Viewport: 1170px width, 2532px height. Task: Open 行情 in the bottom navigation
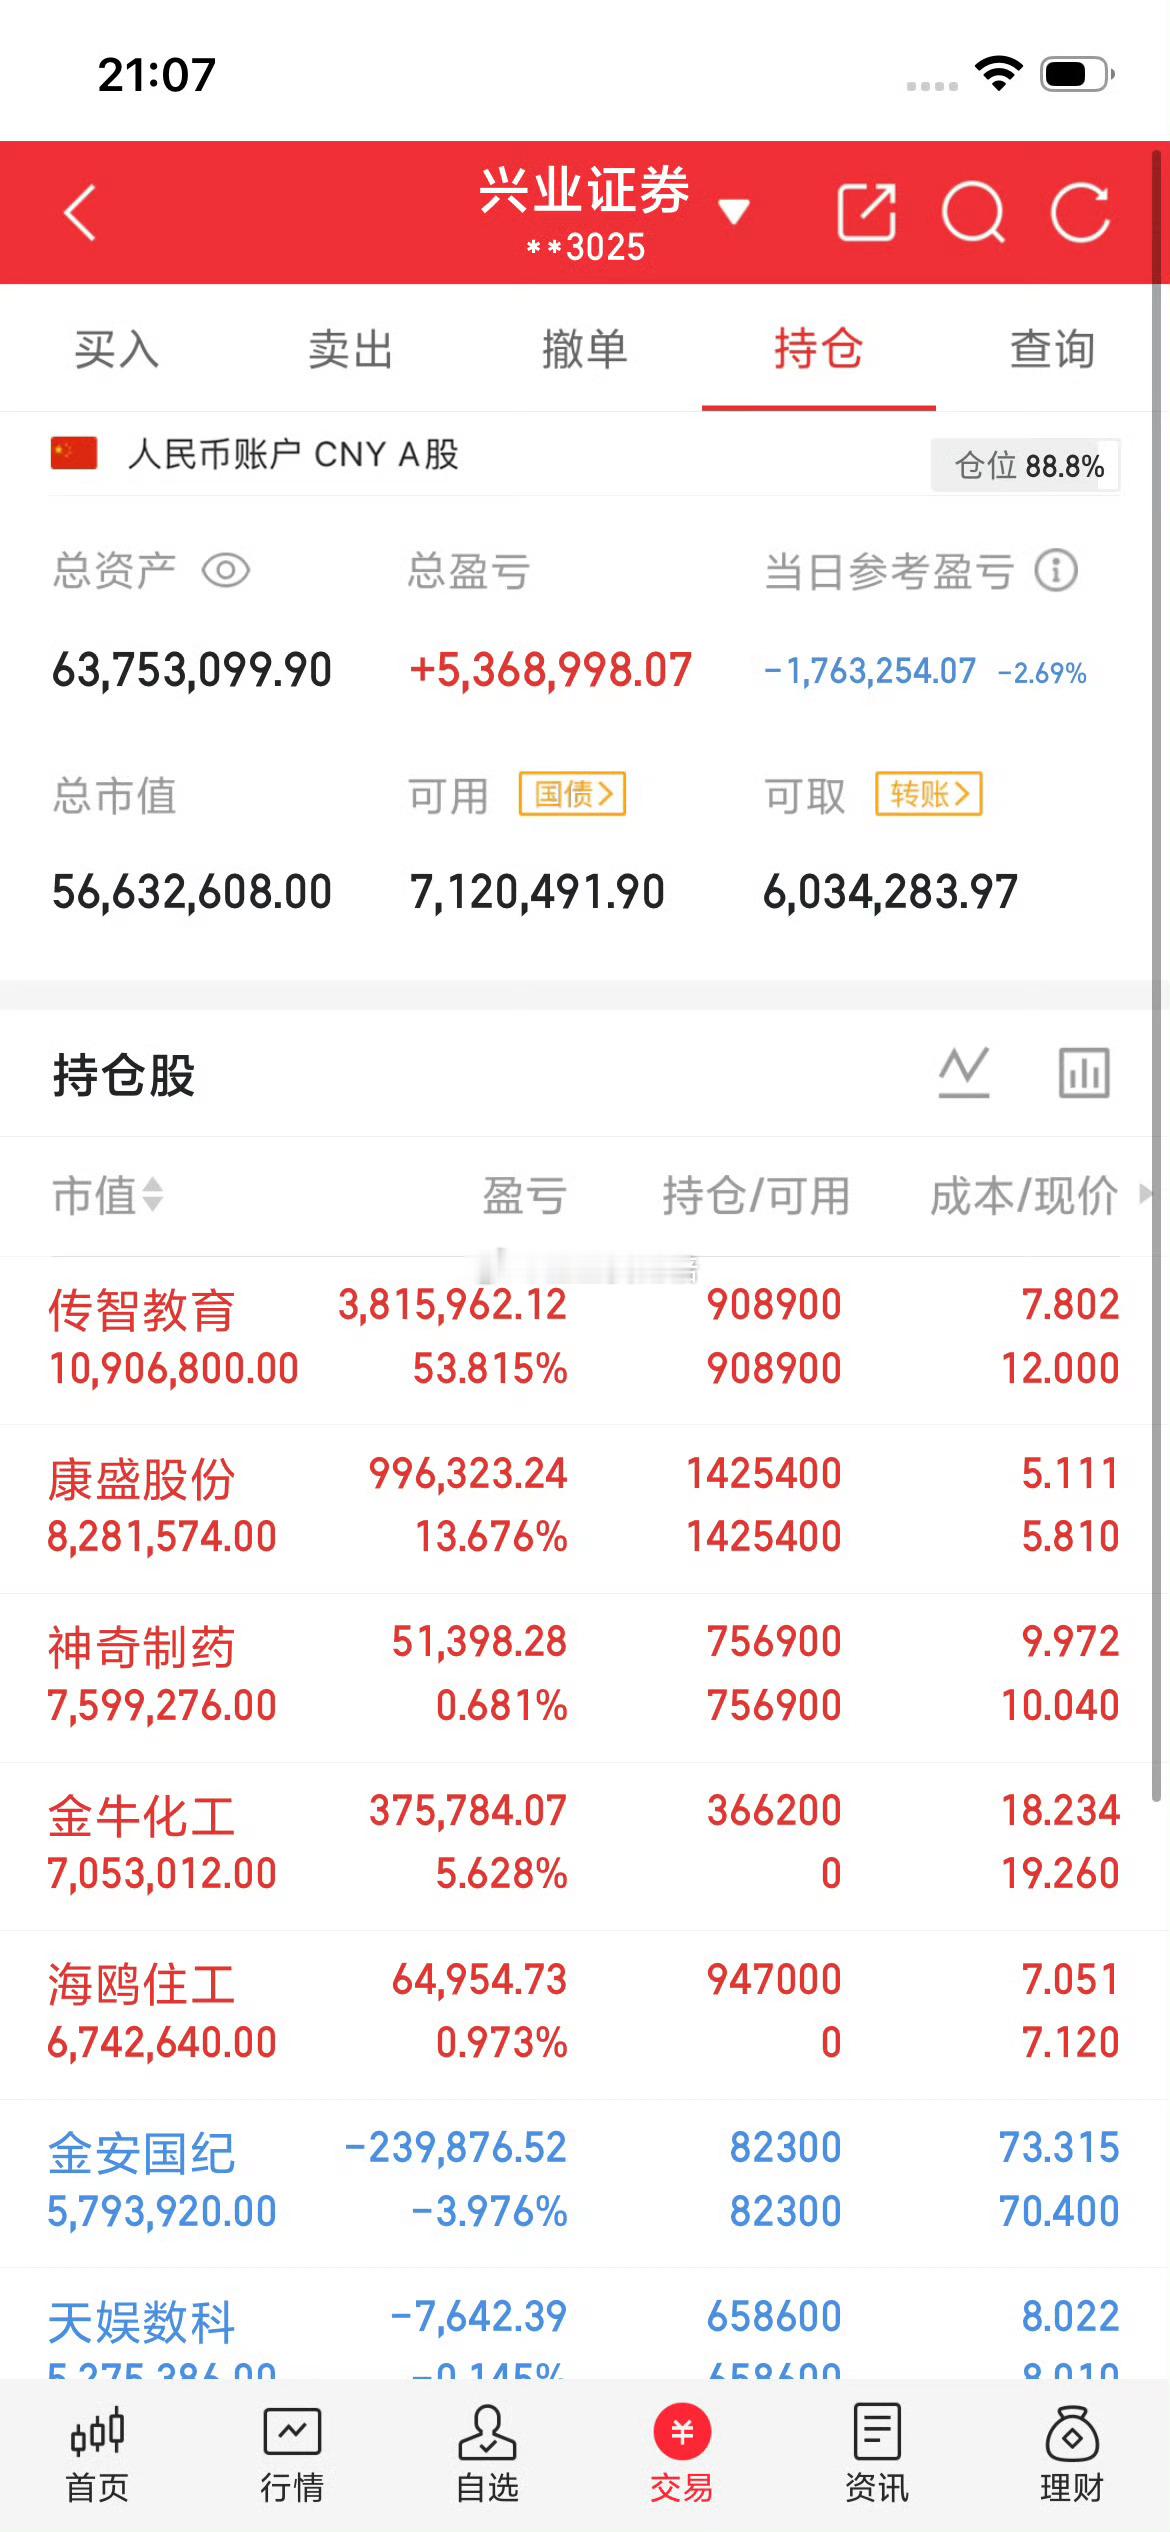292,2455
